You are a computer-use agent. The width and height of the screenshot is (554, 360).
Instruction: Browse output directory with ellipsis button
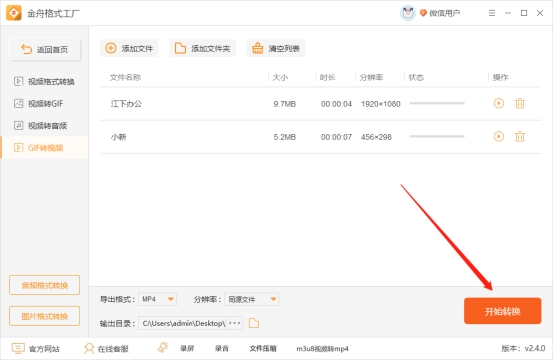point(235,323)
